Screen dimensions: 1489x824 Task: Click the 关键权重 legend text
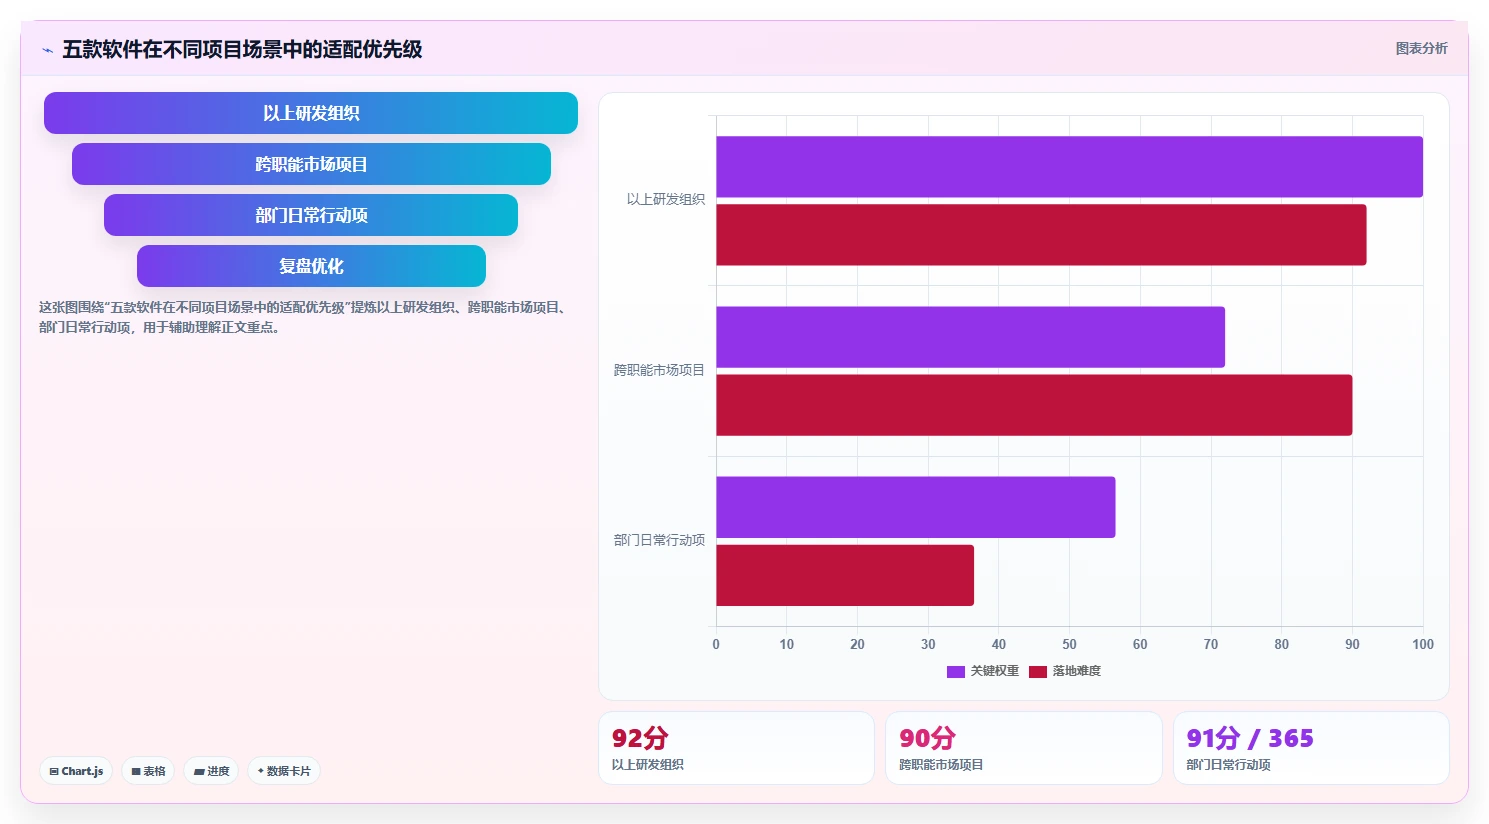click(995, 671)
